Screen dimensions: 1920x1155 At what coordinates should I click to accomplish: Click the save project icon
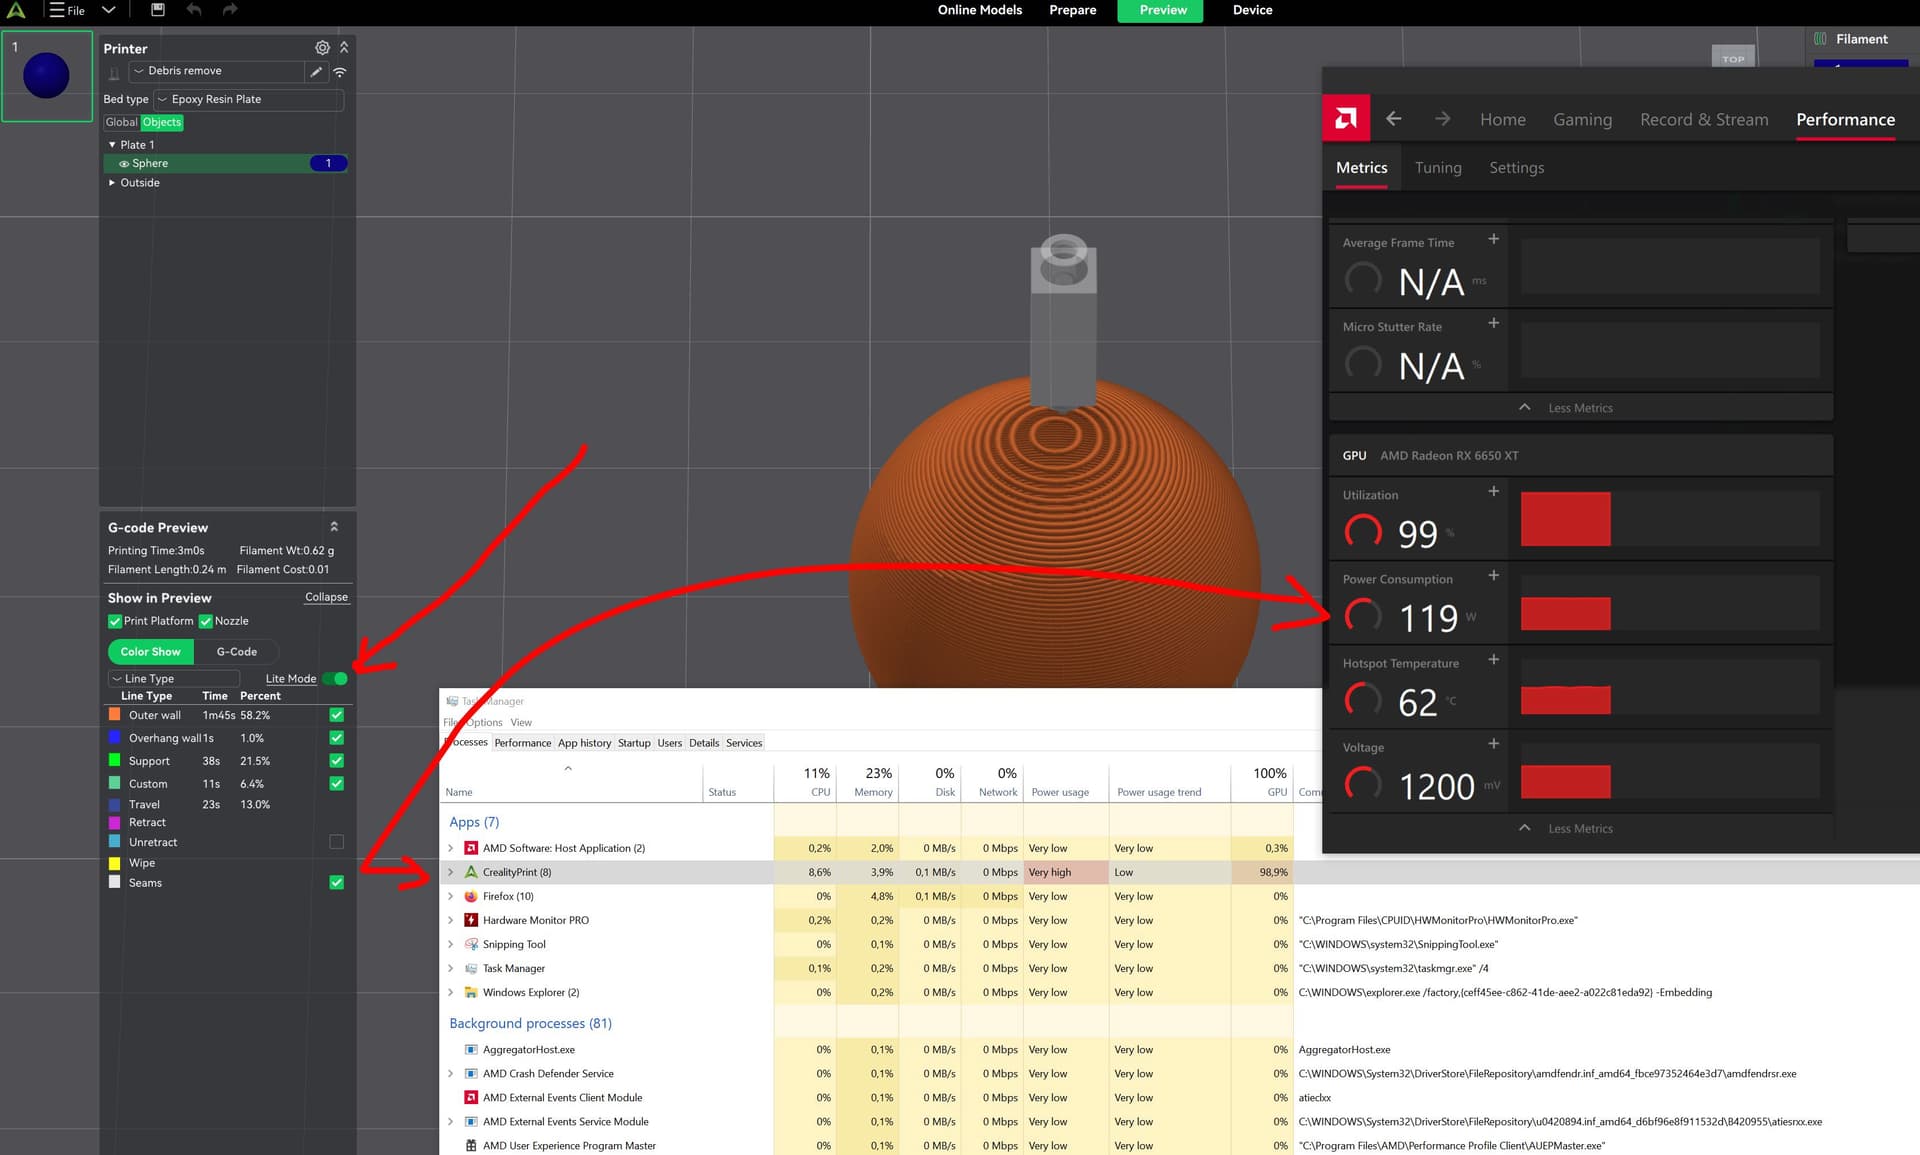click(157, 10)
